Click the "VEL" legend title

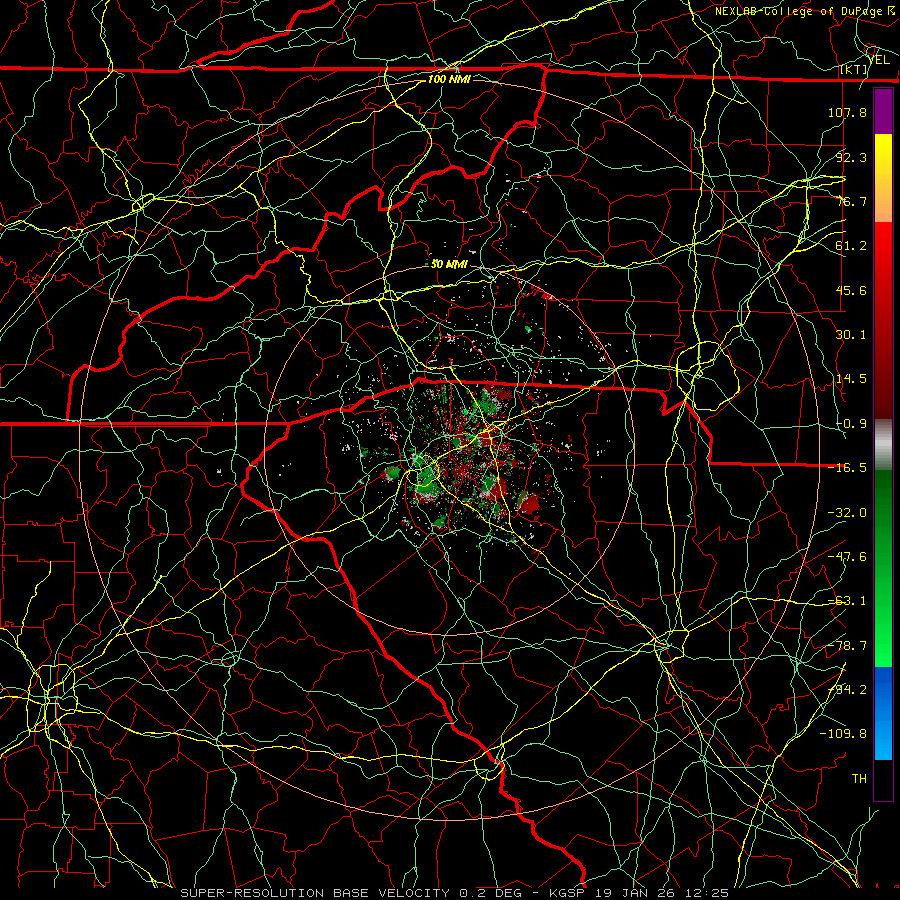[x=879, y=60]
